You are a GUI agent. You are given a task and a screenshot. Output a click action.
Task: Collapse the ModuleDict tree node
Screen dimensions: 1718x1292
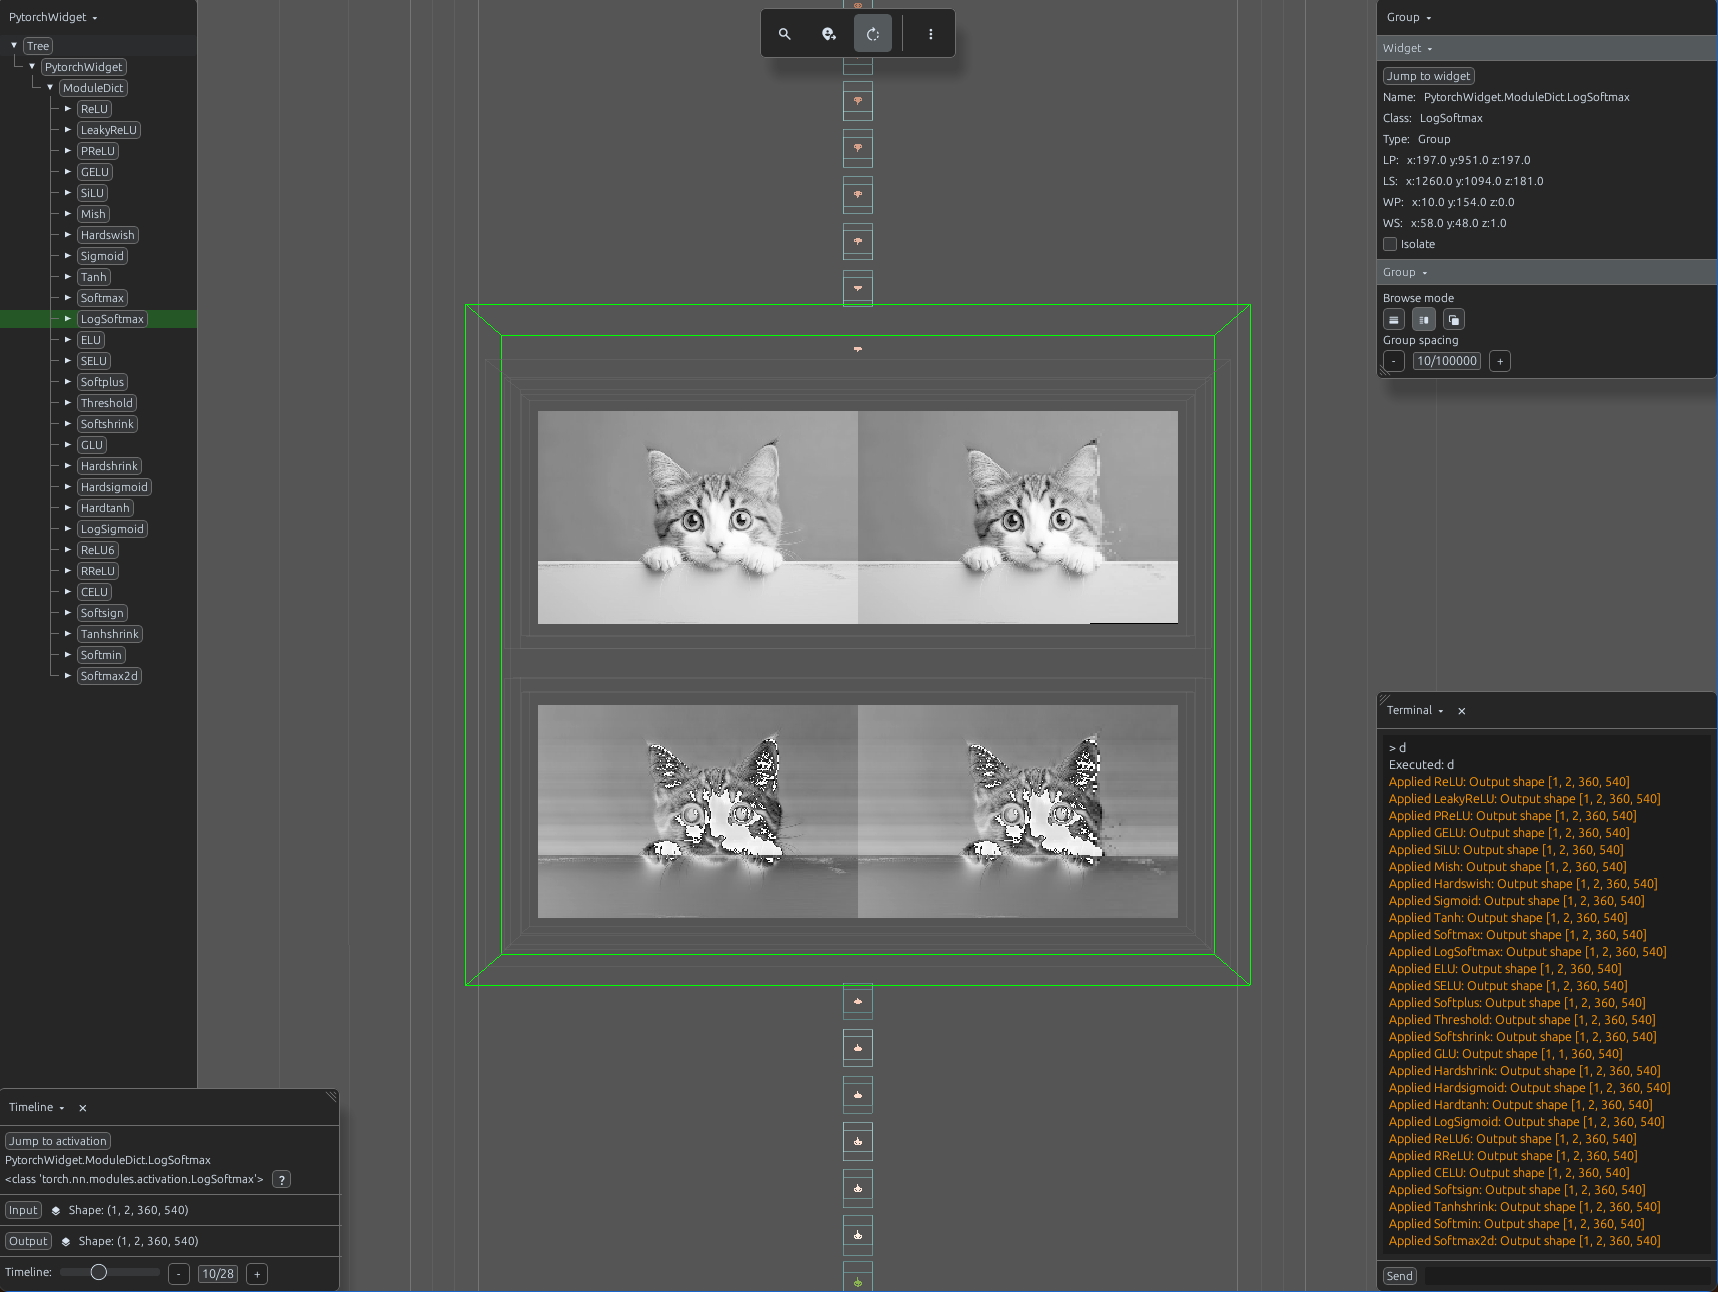click(x=50, y=88)
